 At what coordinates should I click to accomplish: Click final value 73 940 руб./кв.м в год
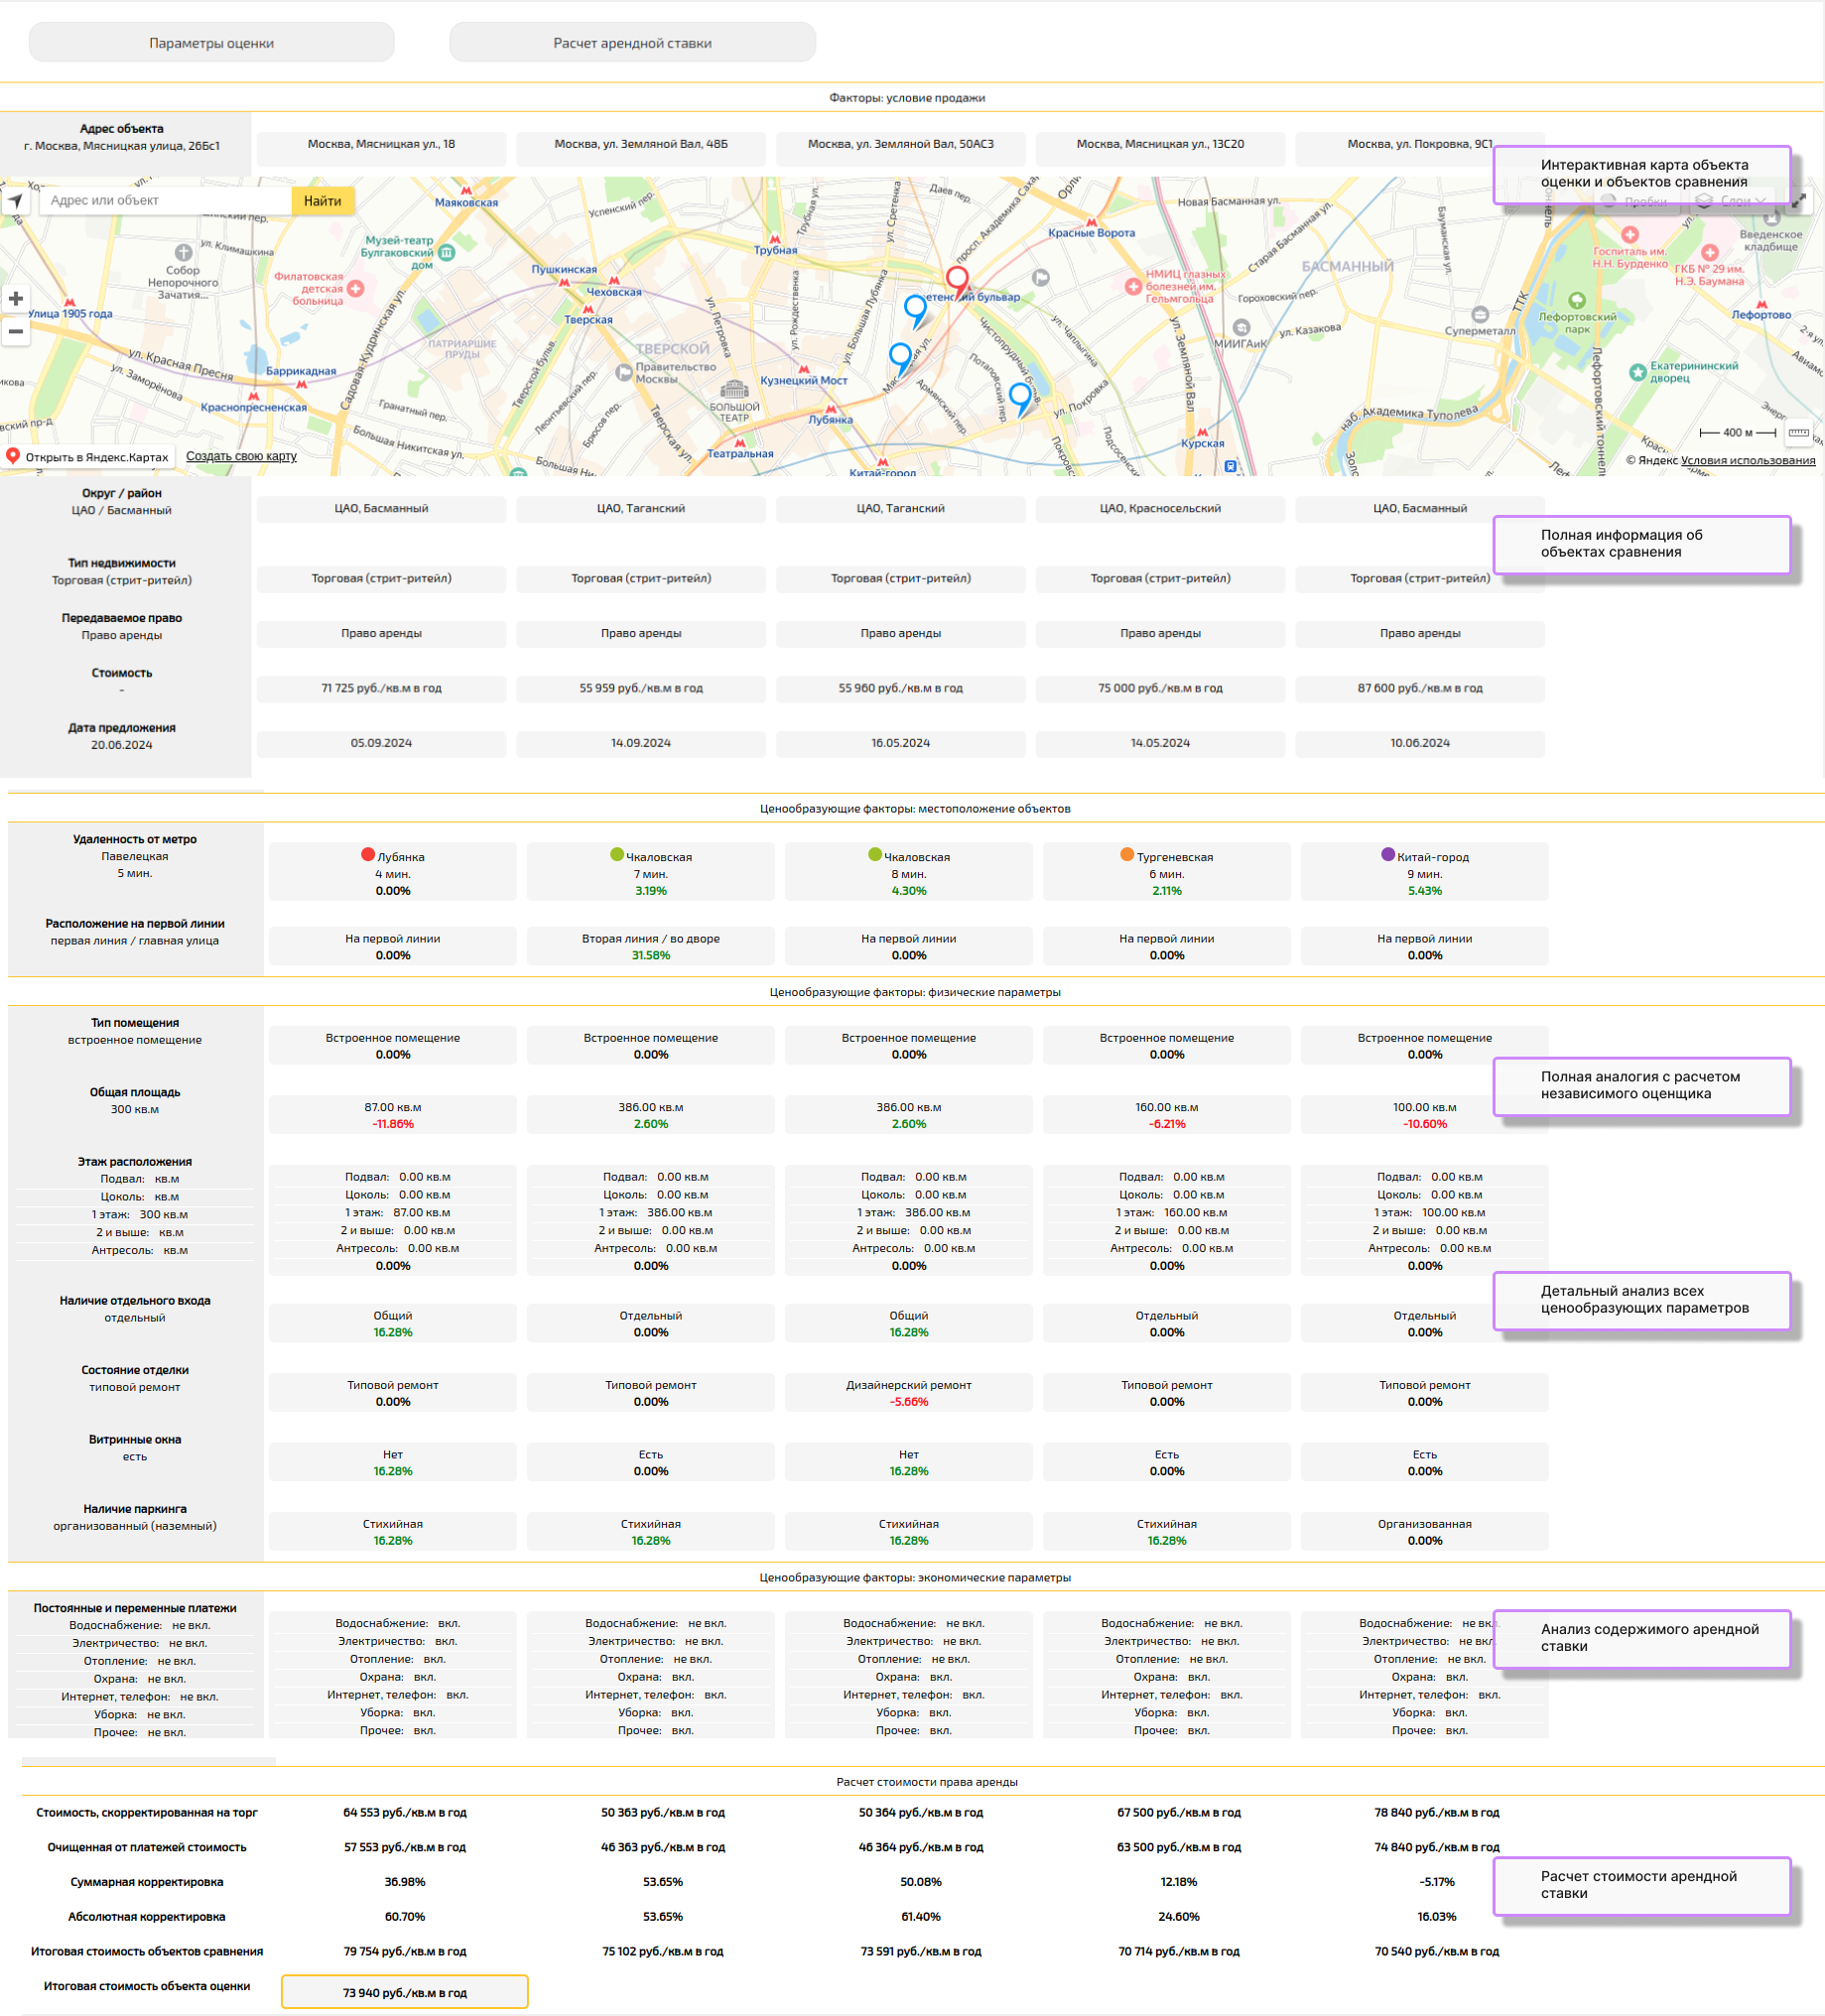405,1992
